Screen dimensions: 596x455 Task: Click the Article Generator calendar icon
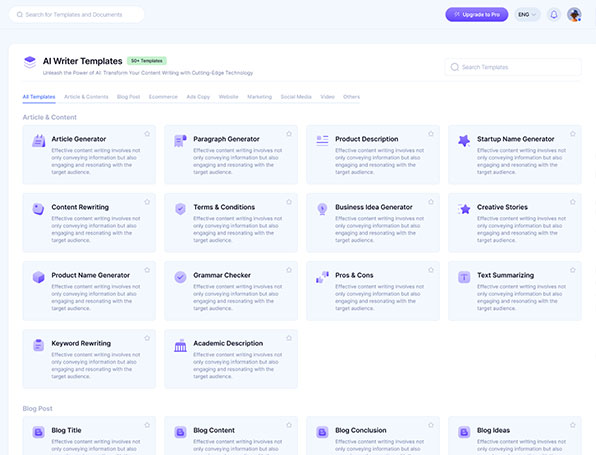[x=38, y=141]
